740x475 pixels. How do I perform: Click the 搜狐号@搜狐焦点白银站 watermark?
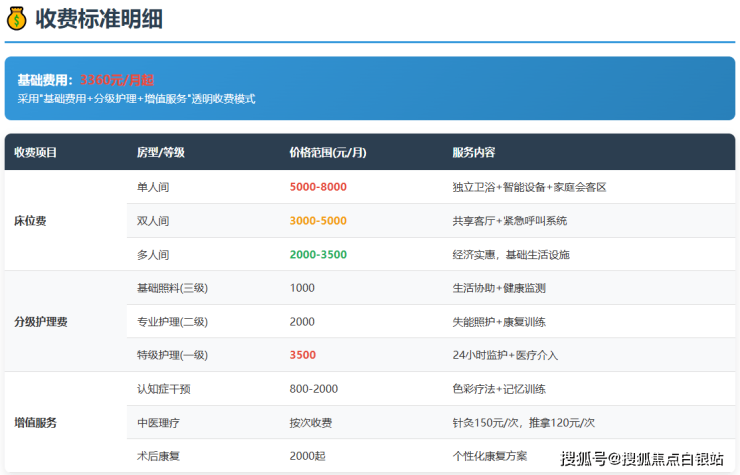coord(641,459)
